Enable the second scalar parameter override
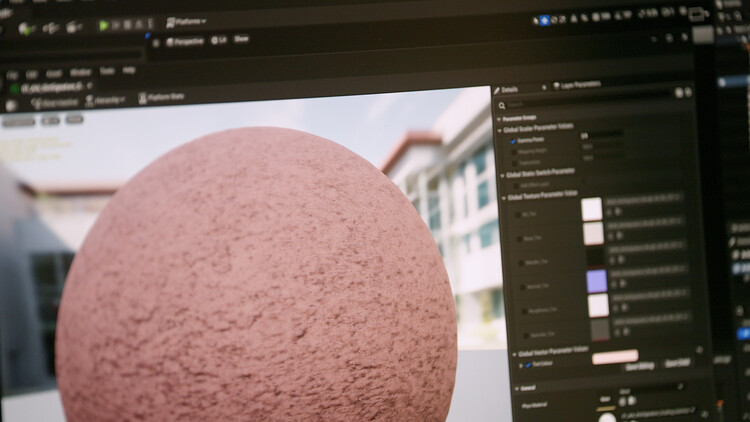This screenshot has width=750, height=422. (x=514, y=152)
